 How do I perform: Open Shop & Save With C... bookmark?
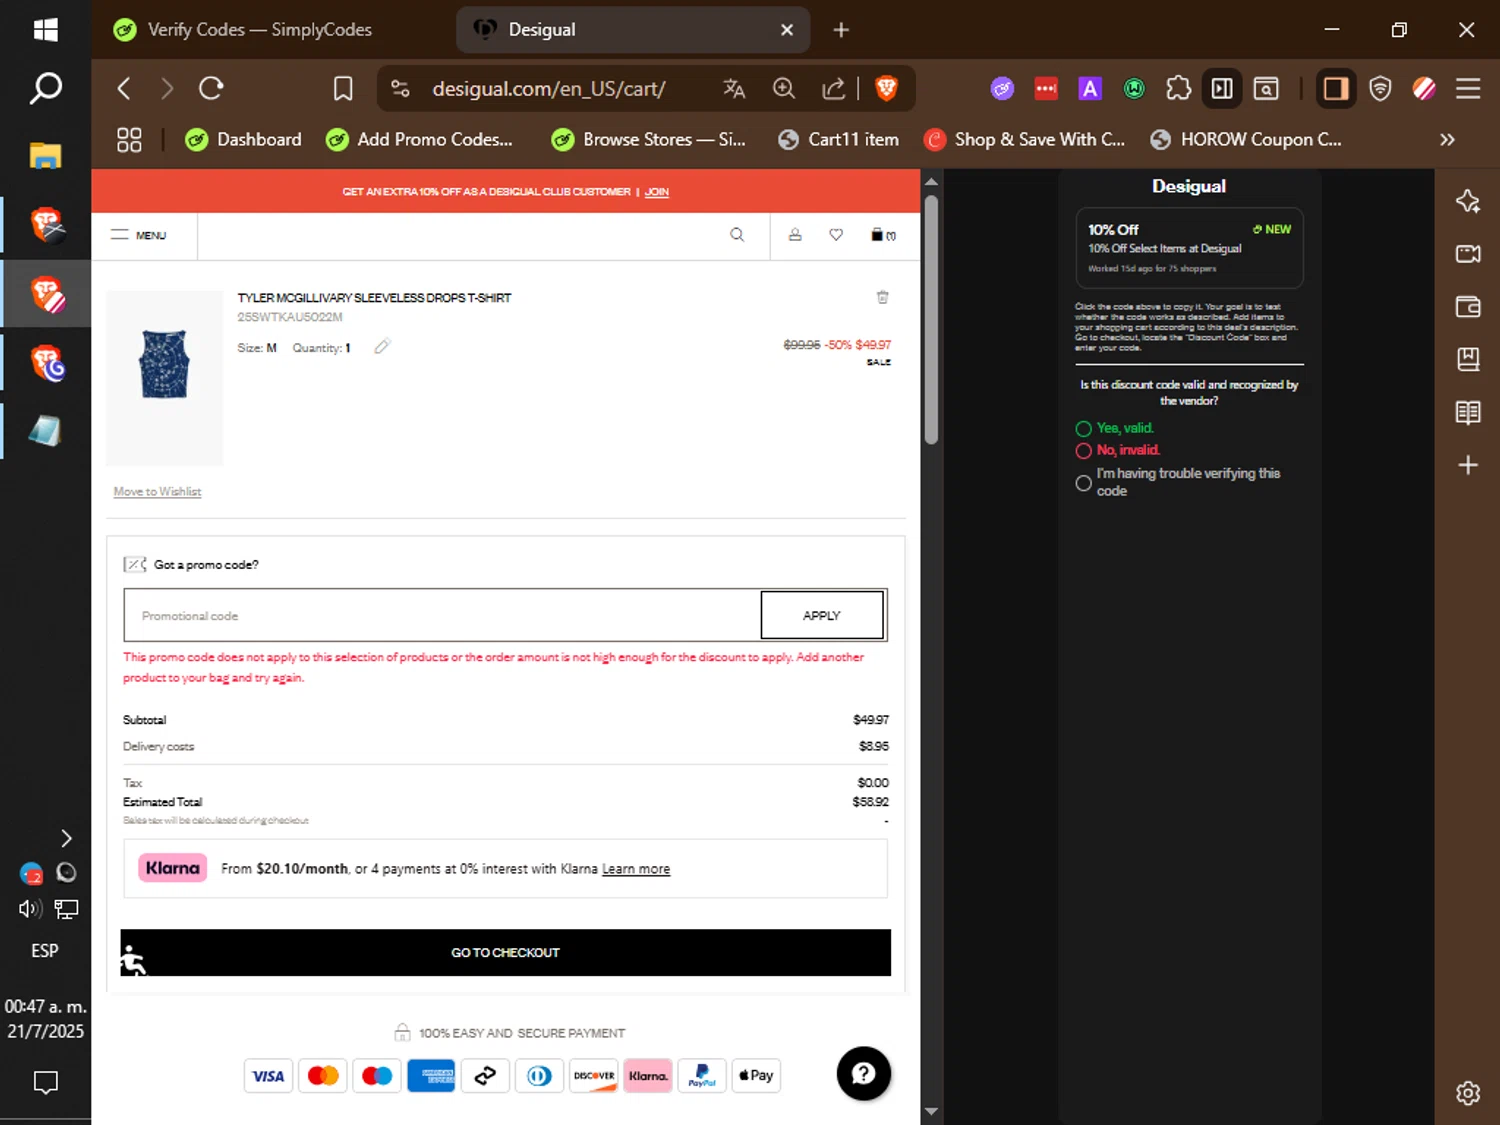[x=1024, y=140]
